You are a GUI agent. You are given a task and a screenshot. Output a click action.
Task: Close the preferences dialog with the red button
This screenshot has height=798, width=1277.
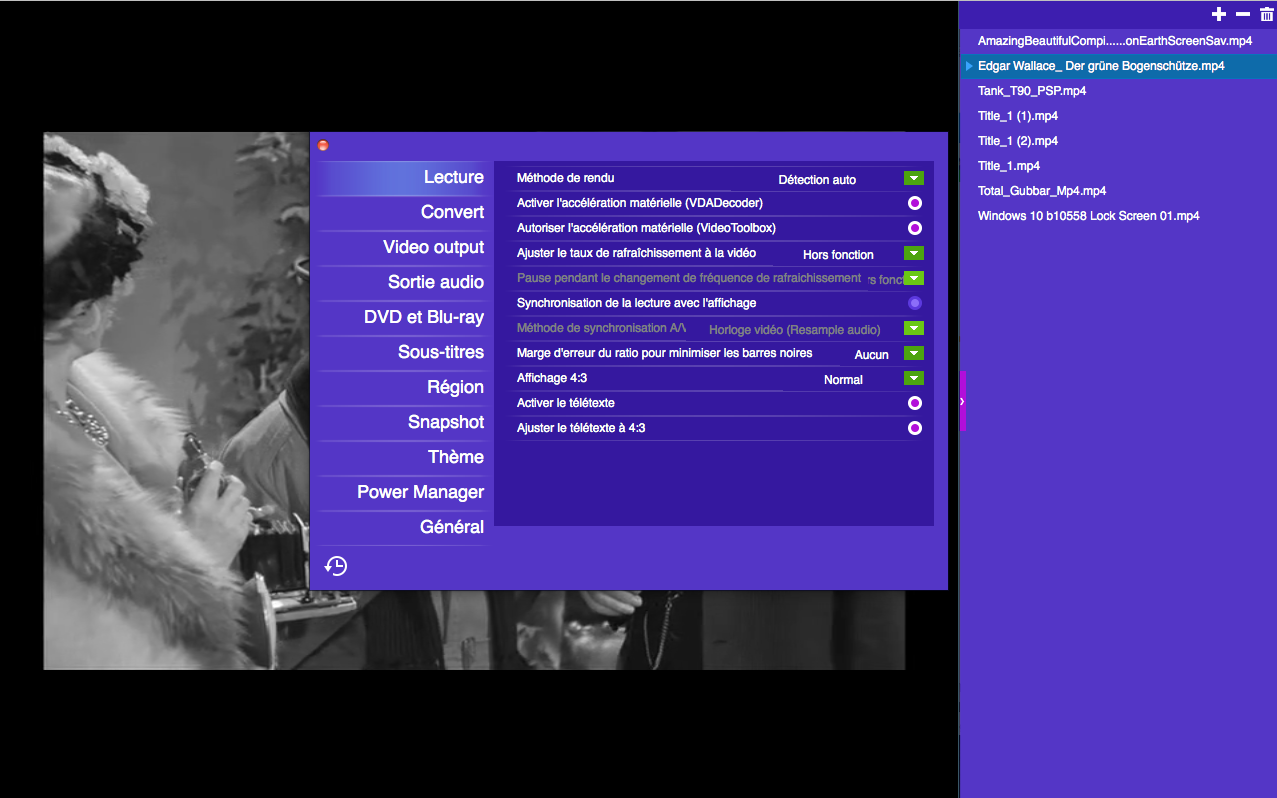[323, 146]
